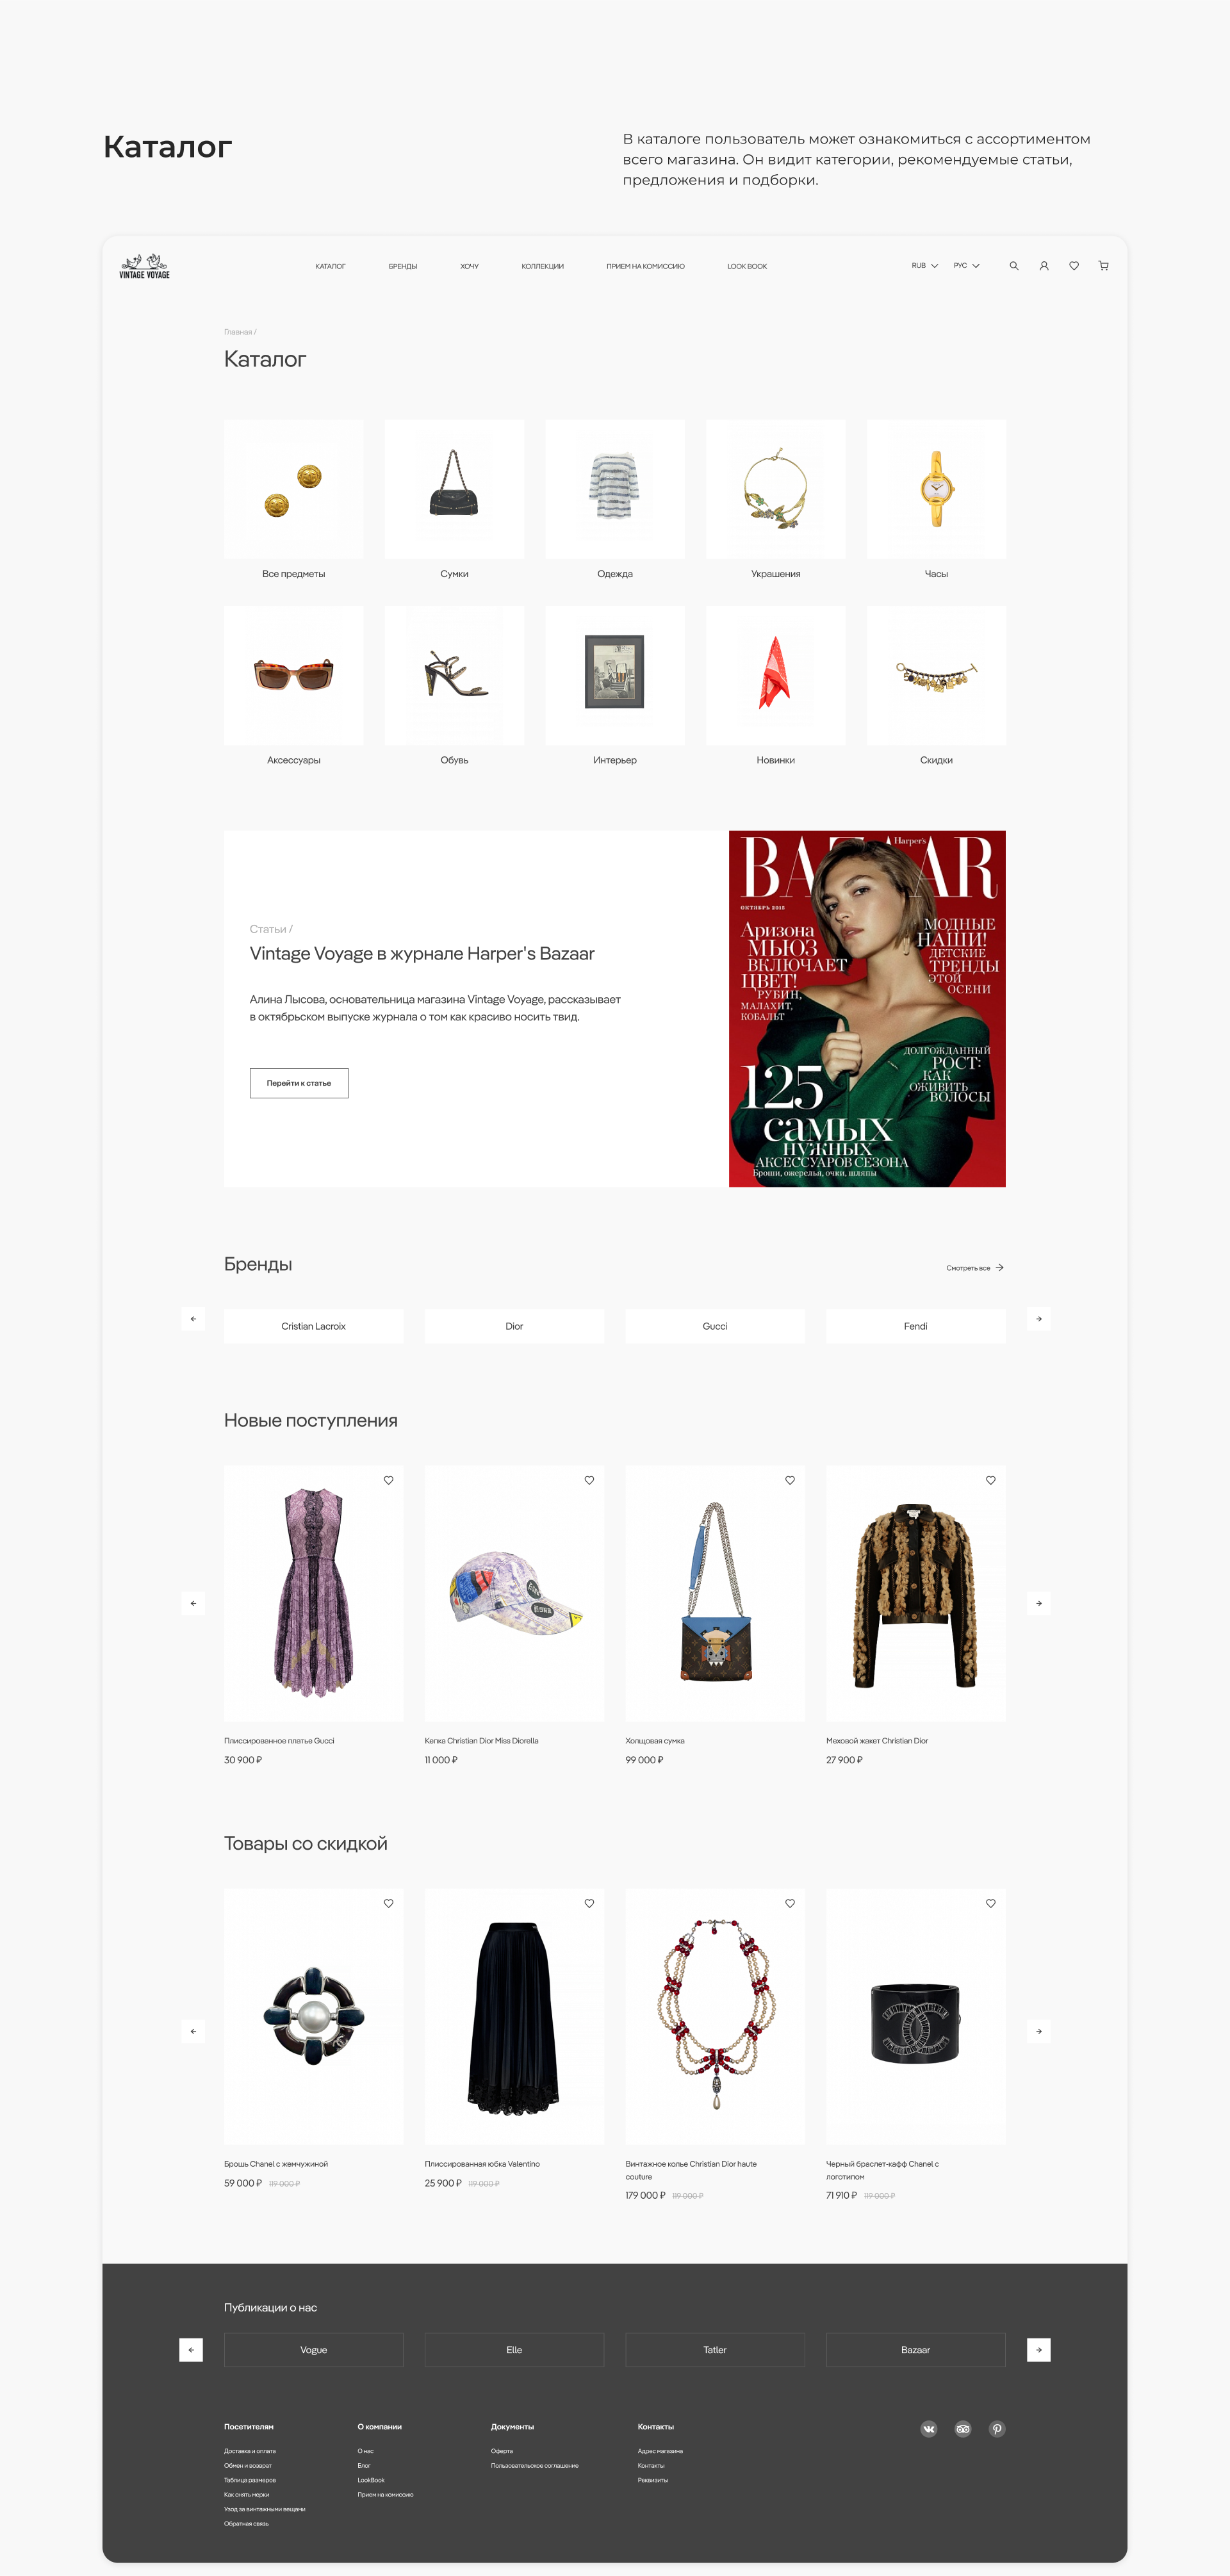The image size is (1230, 2576).
Task: Expand the РУС language dropdown
Action: tap(966, 266)
